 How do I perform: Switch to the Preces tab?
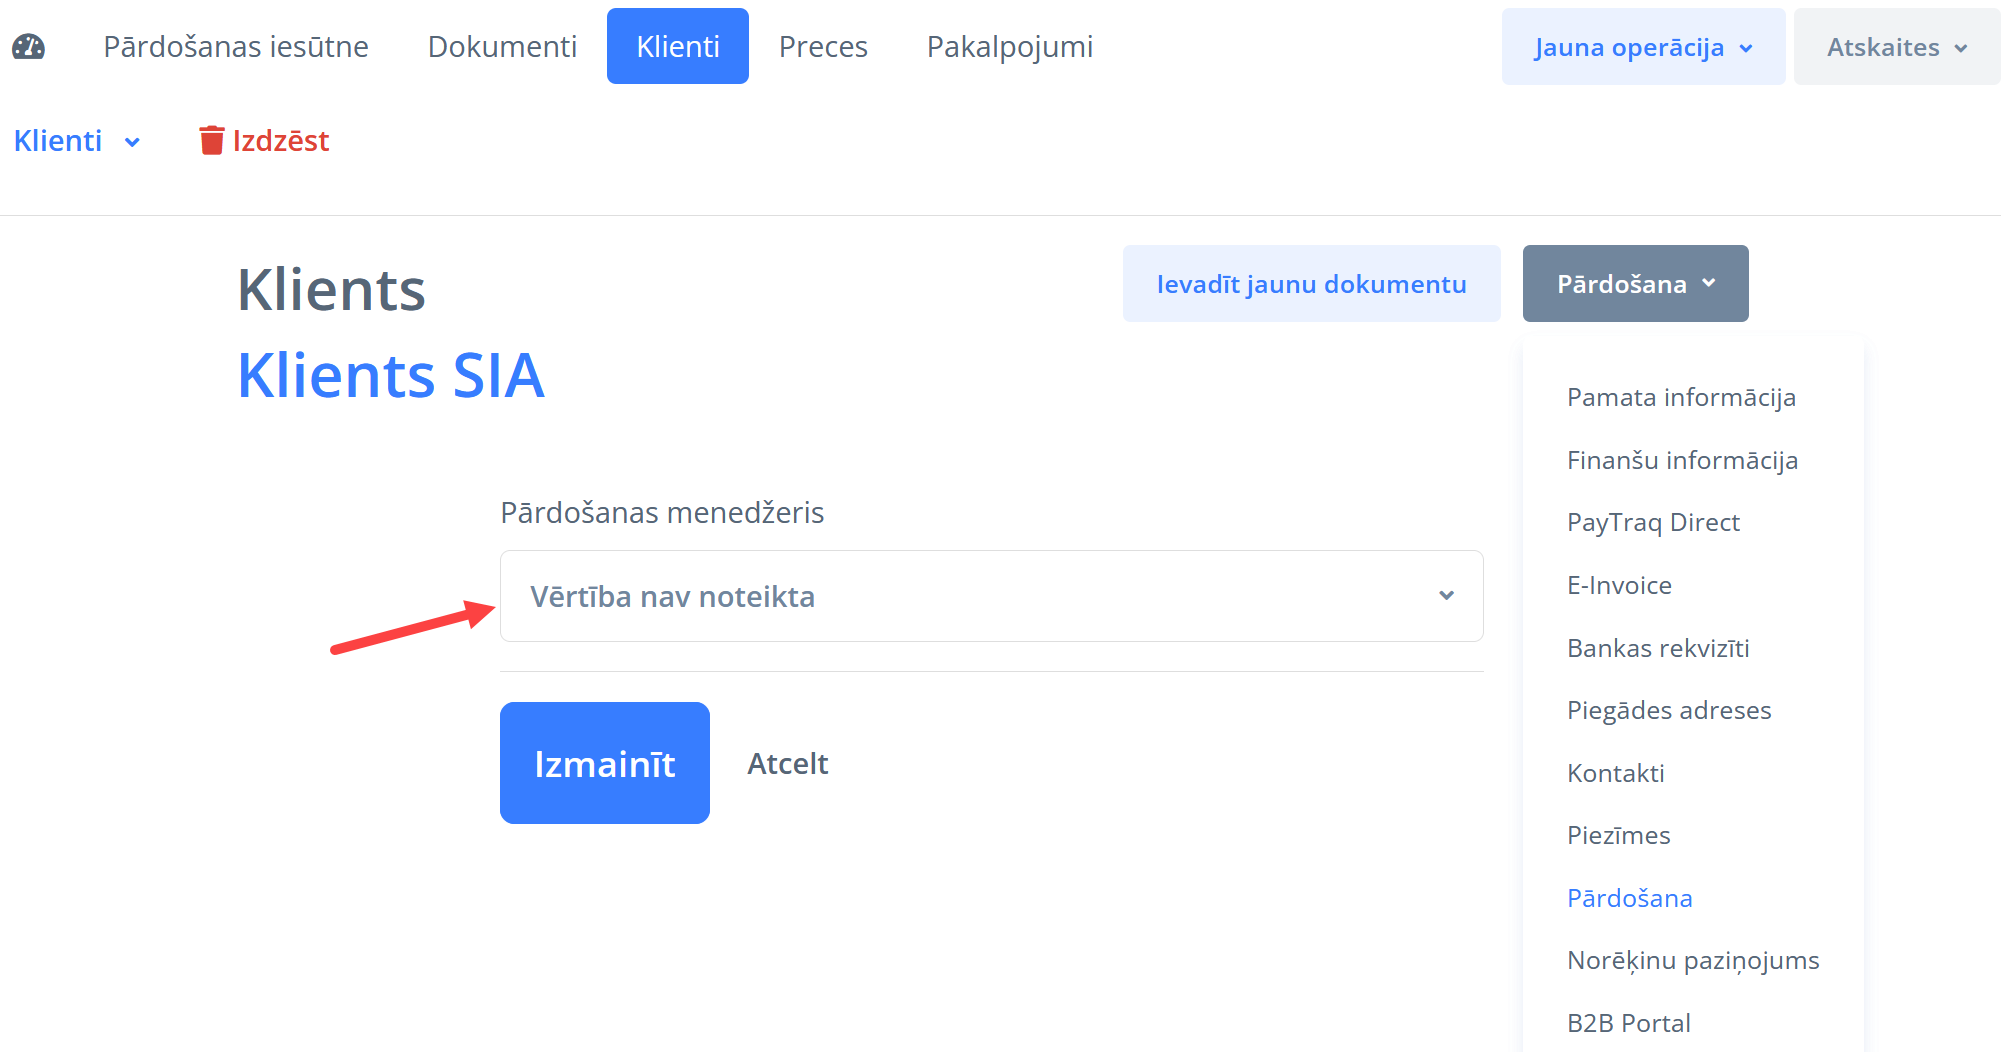click(x=823, y=47)
